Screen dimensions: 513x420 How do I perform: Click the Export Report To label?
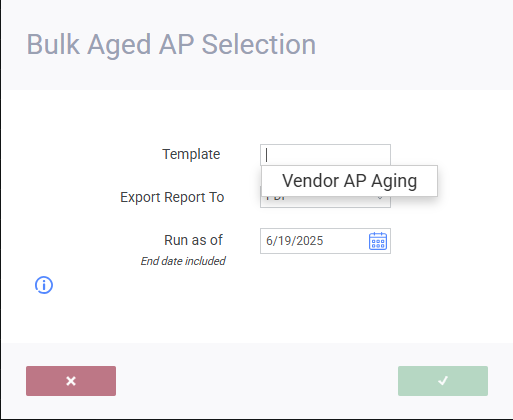pyautogui.click(x=172, y=197)
